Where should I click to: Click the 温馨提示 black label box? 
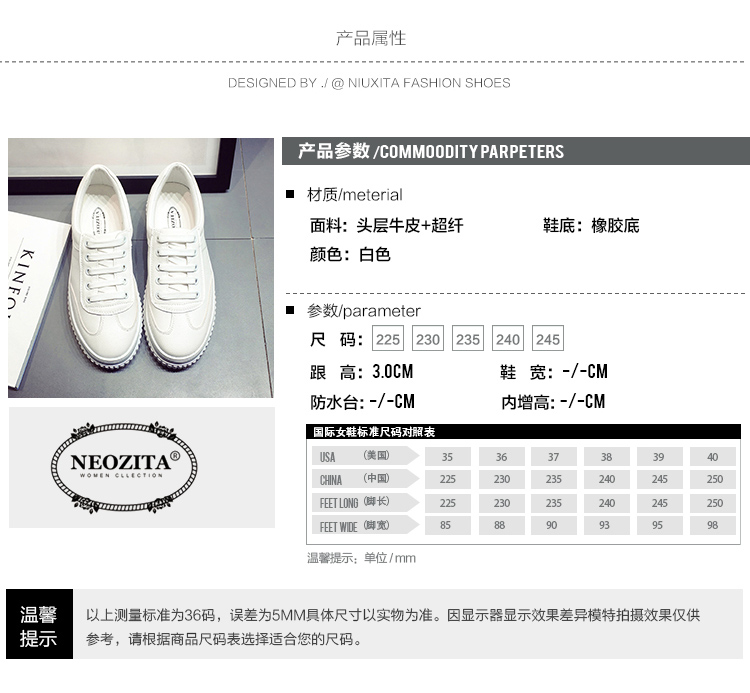click(39, 624)
